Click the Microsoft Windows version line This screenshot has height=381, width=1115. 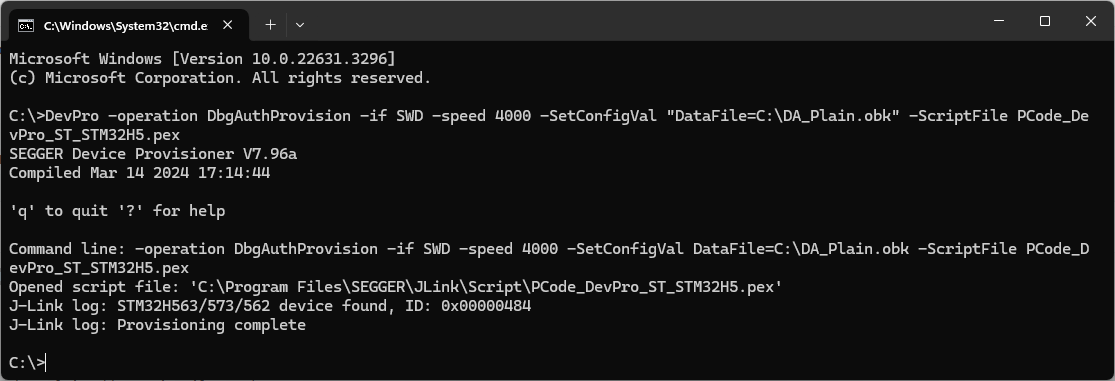pos(202,58)
